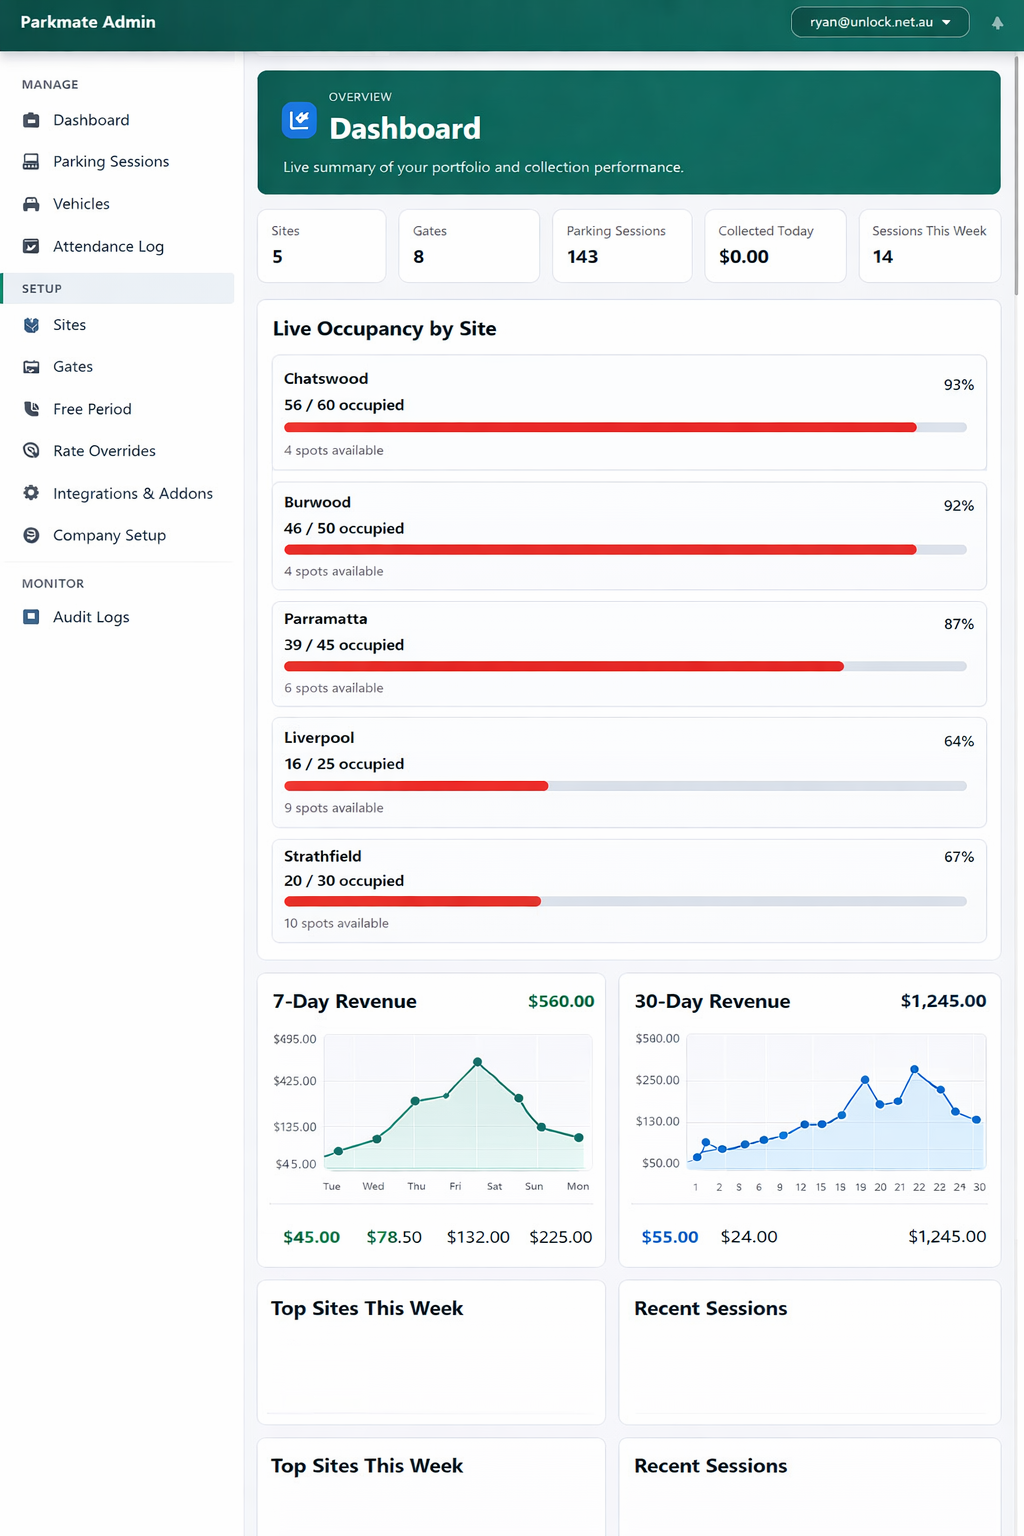Viewport: 1024px width, 1536px height.
Task: Open the Vehicles car icon
Action: pyautogui.click(x=31, y=203)
